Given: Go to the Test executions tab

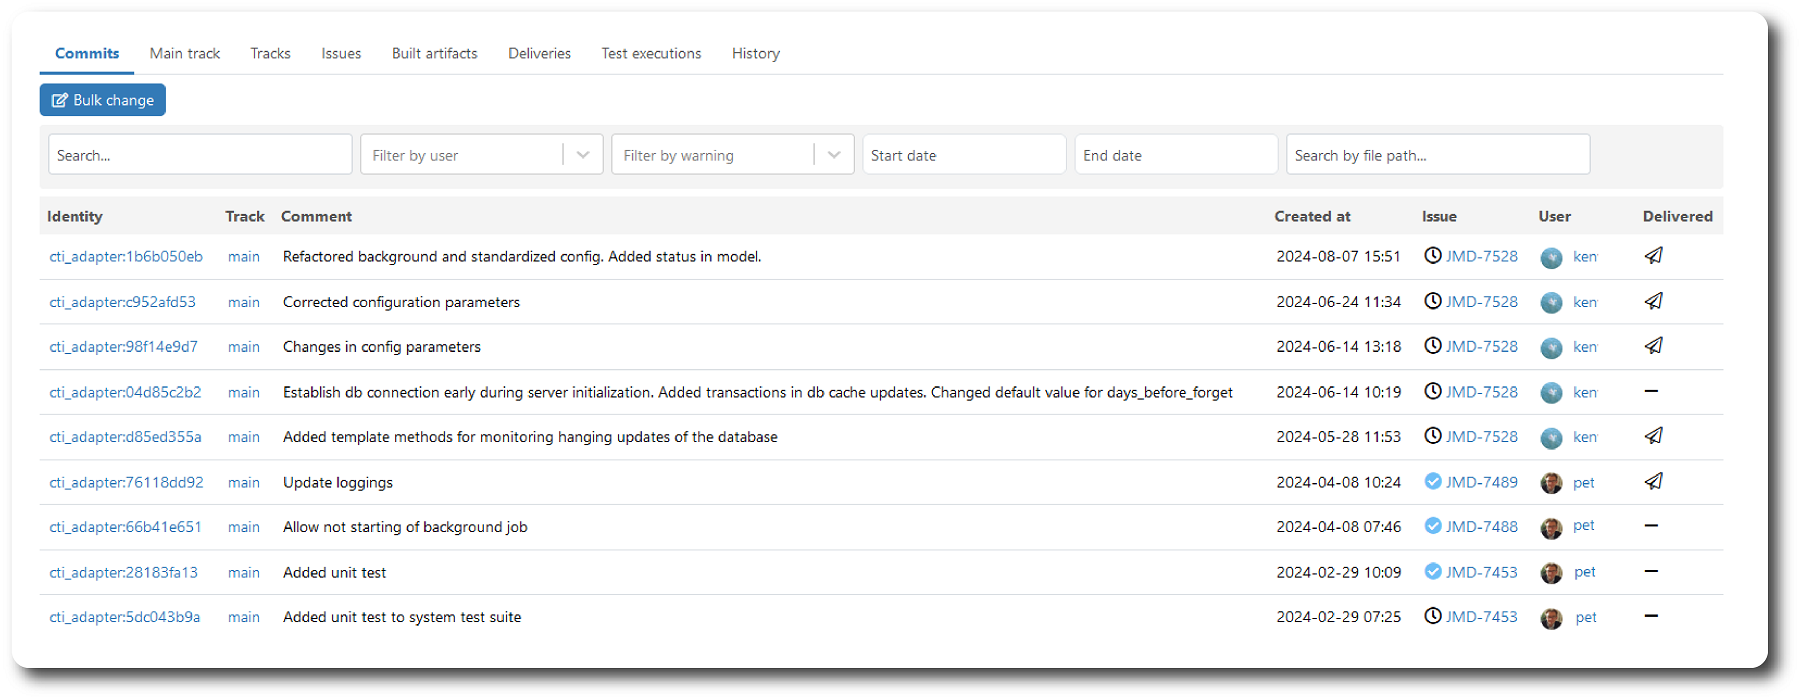Looking at the screenshot, I should pos(651,54).
